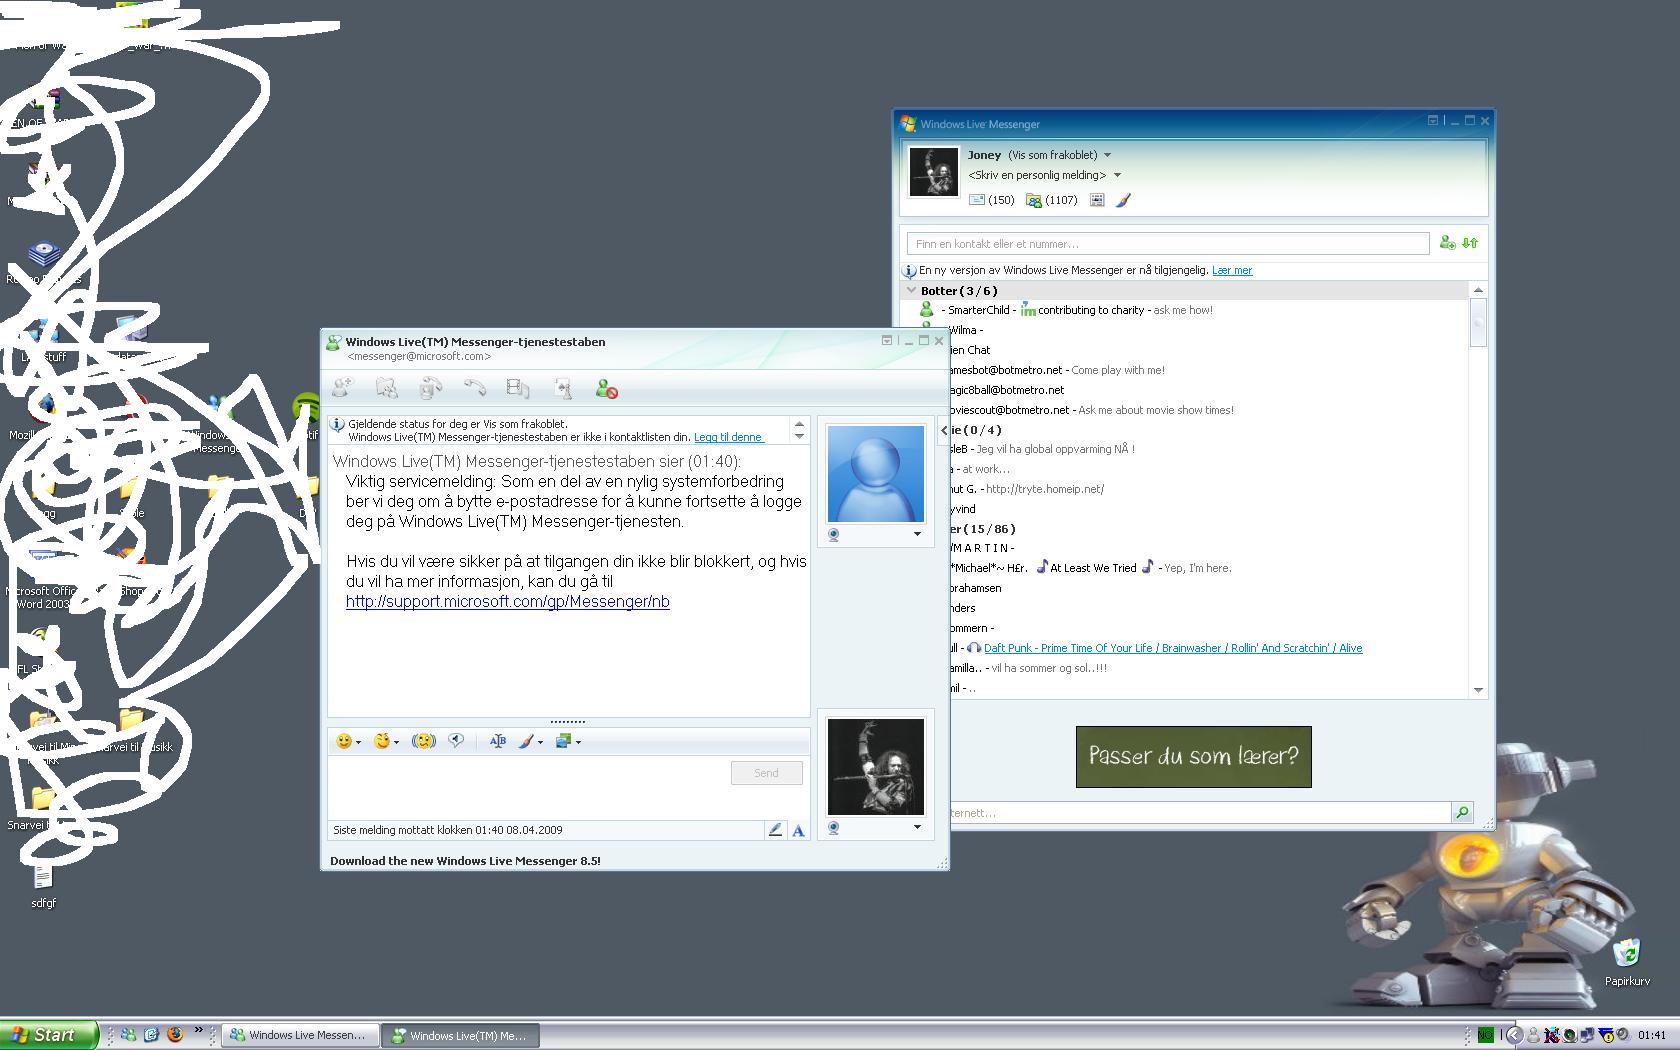
Task: Collapse the Botter contact group
Action: coord(911,290)
